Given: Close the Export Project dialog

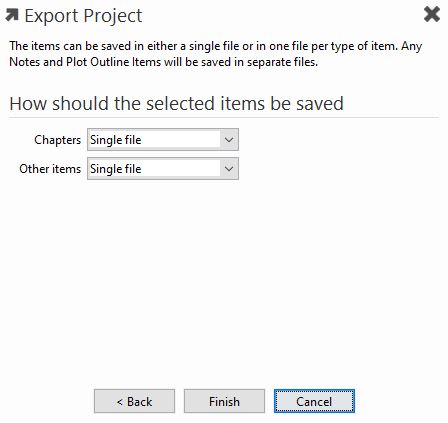Looking at the screenshot, I should coord(432,15).
